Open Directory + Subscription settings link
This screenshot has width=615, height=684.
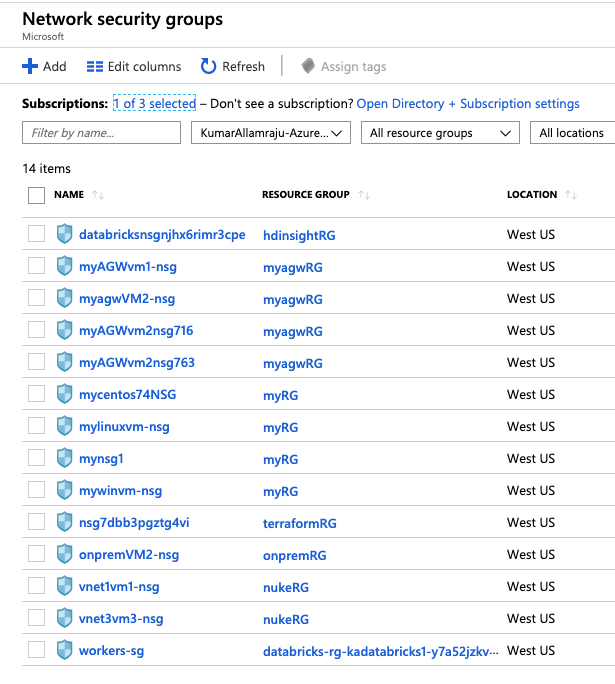tap(468, 103)
